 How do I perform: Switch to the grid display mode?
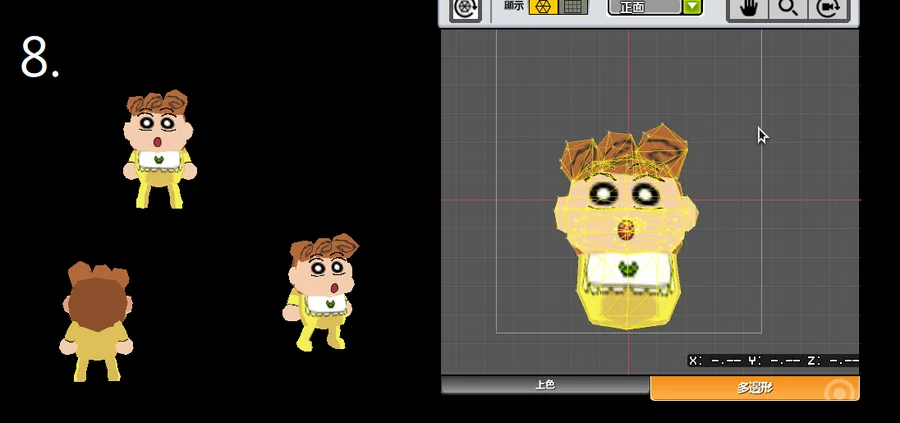(x=573, y=7)
